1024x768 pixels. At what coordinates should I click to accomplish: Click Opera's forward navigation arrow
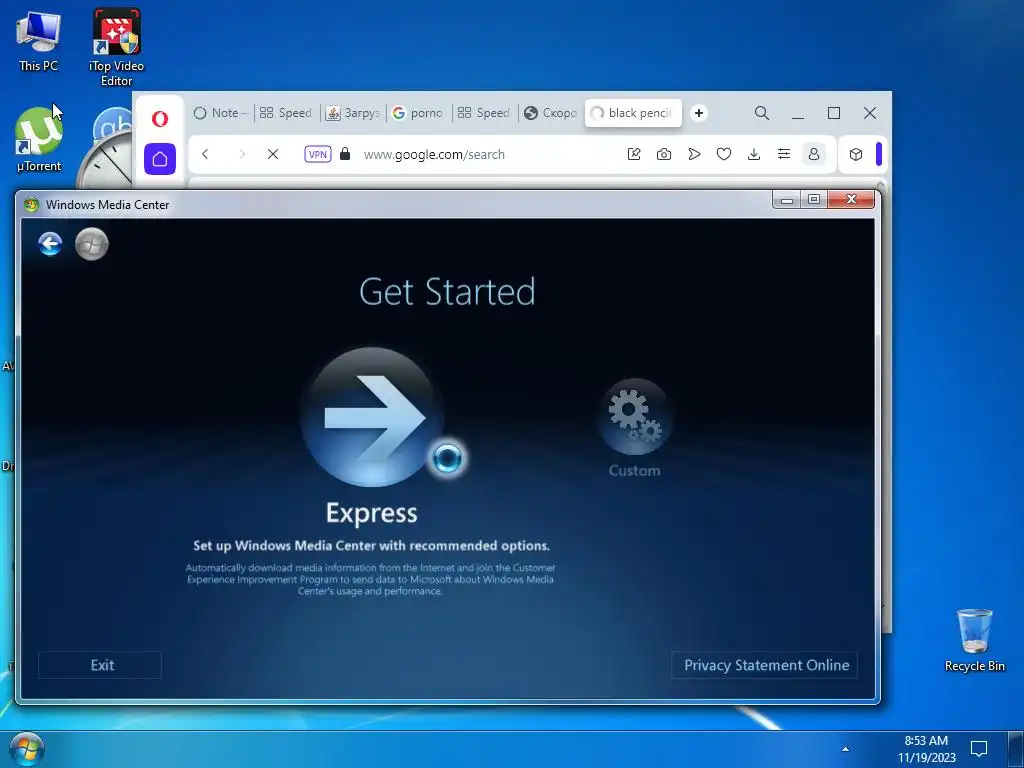click(242, 154)
